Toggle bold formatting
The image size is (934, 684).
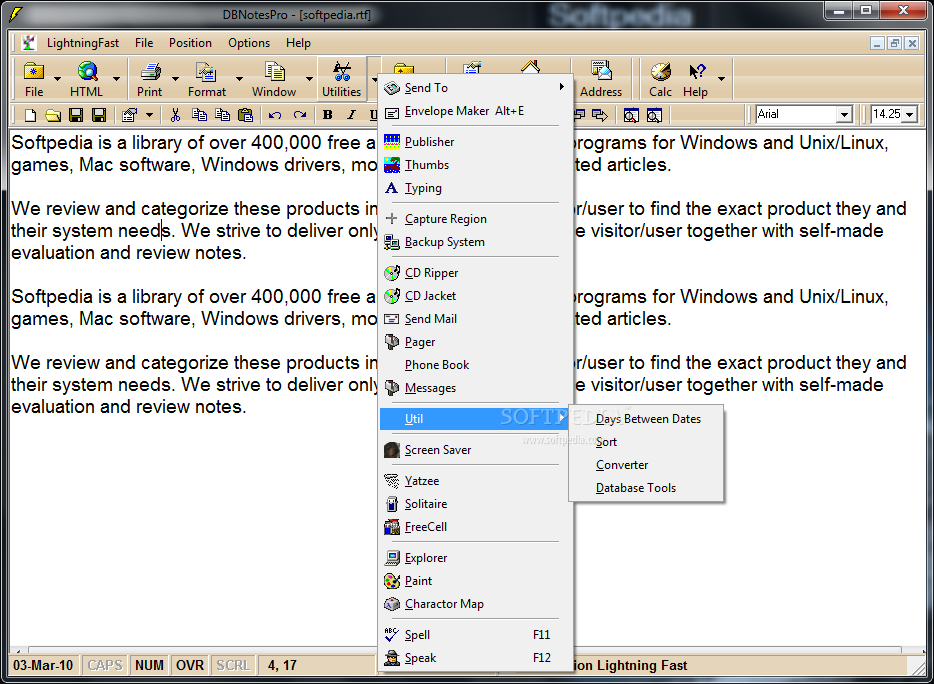[x=327, y=115]
